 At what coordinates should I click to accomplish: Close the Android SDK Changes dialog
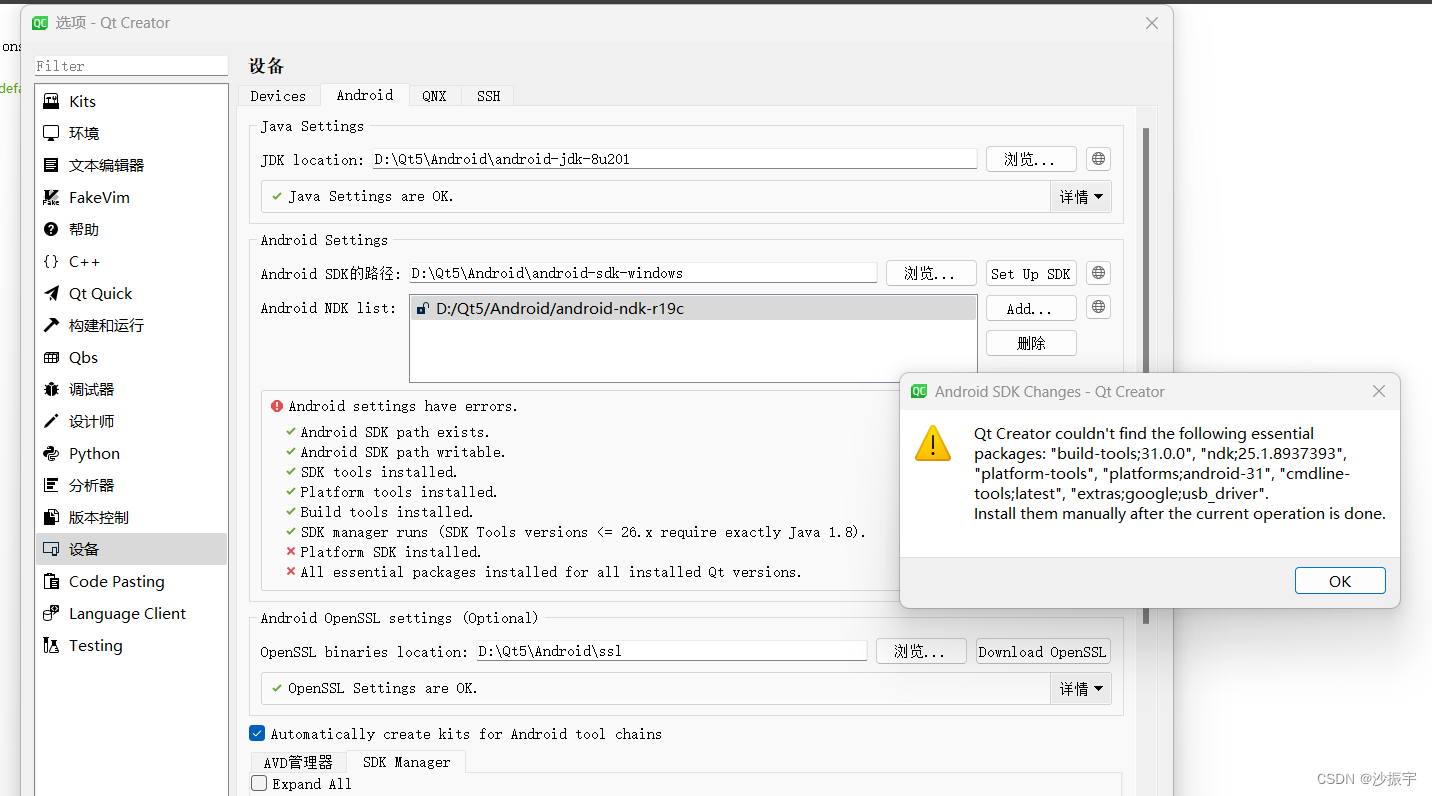coord(1379,391)
